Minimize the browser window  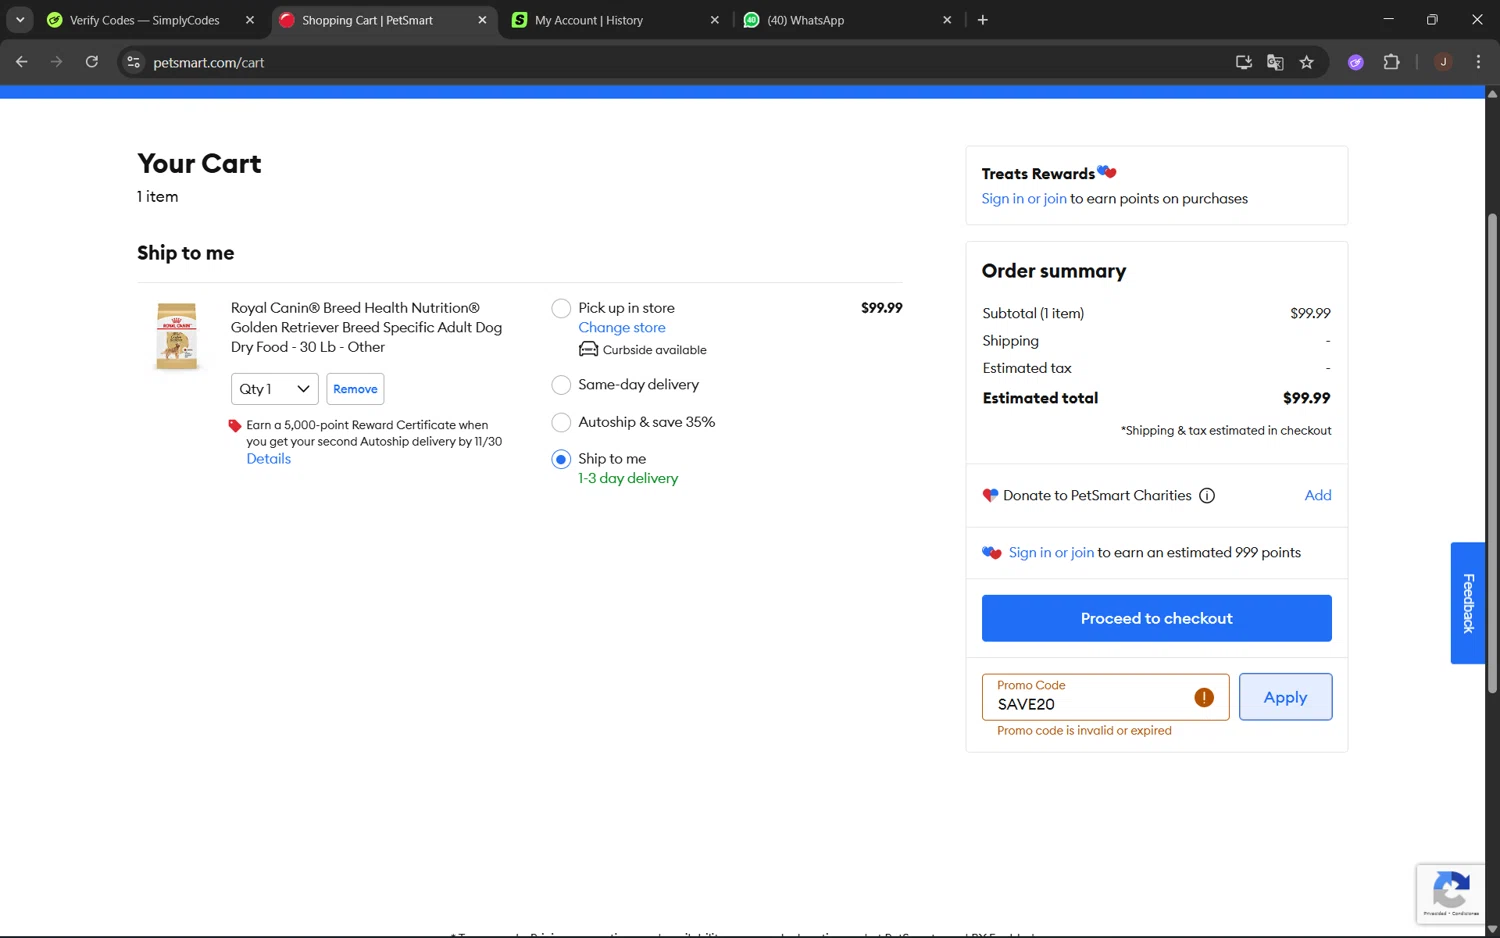coord(1388,20)
